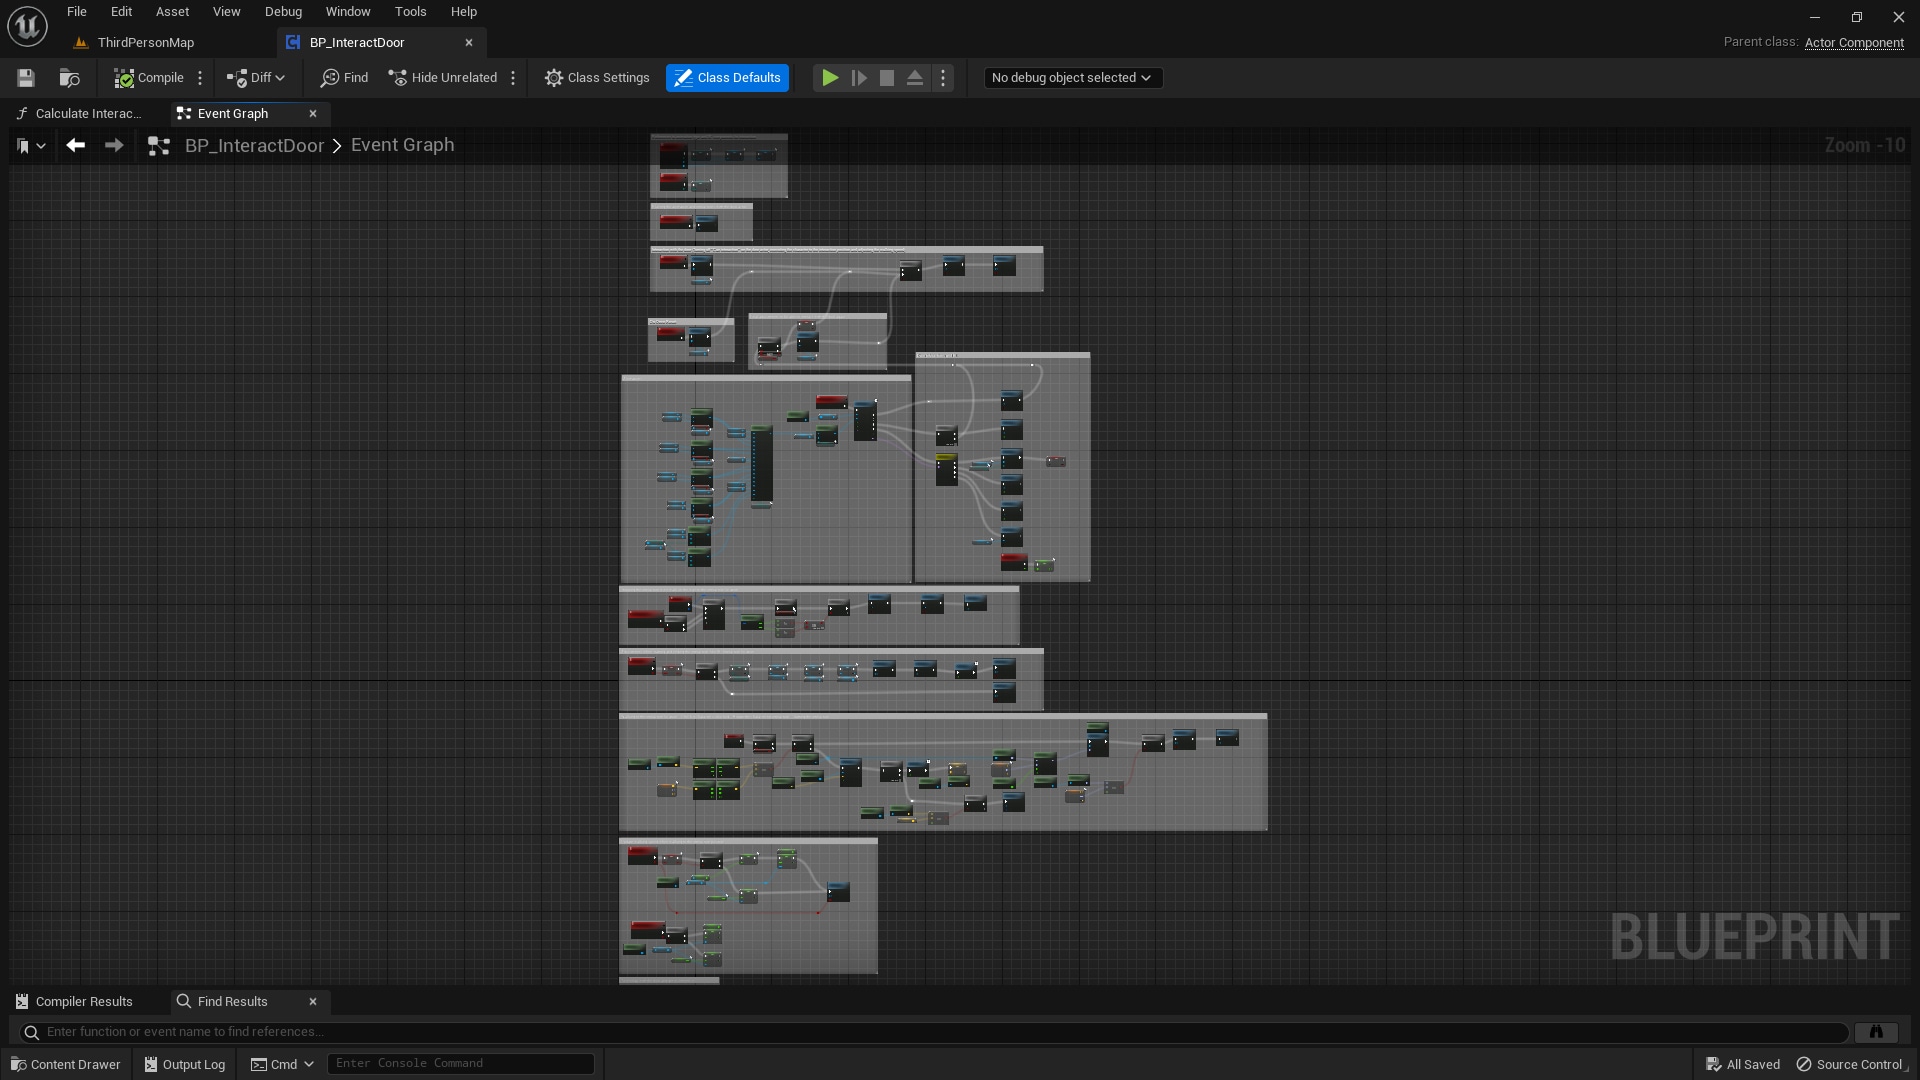Eject from the play session
1920x1080 pixels.
pyautogui.click(x=915, y=77)
